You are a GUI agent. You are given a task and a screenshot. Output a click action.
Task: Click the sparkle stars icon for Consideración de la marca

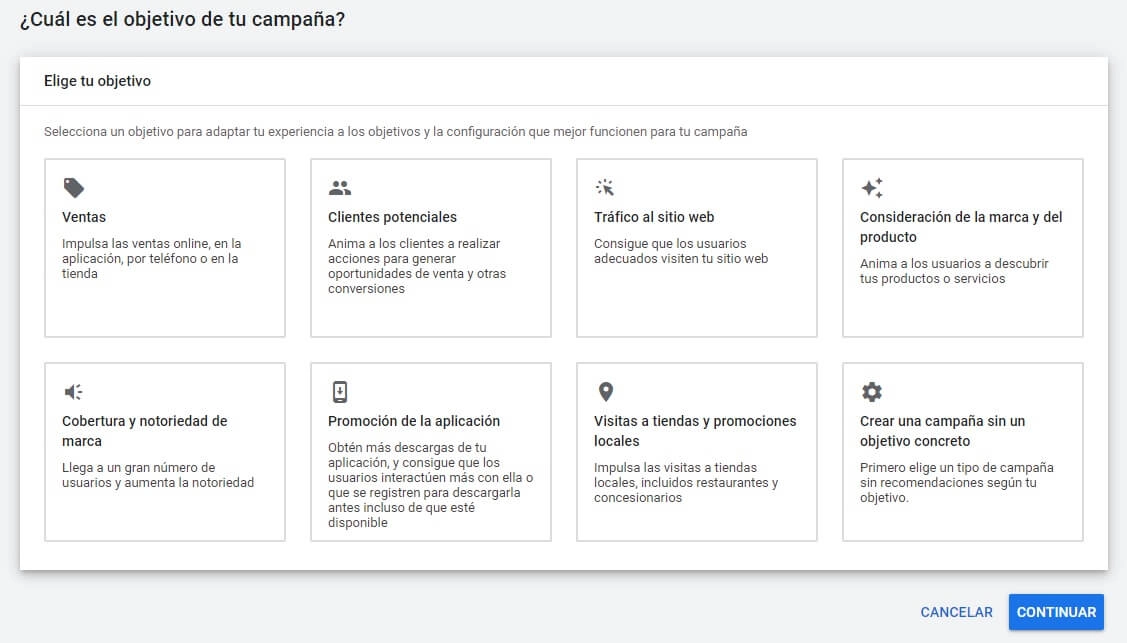pos(872,188)
